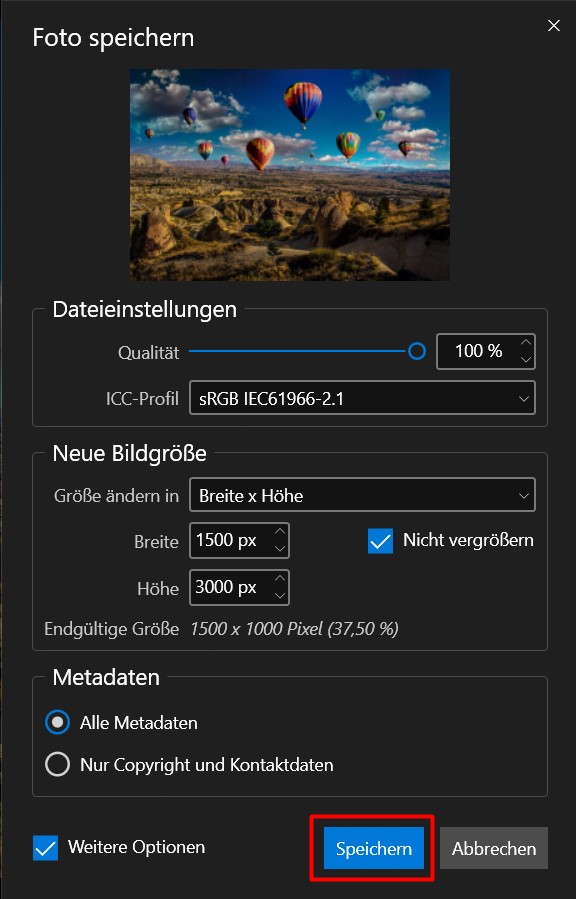576x899 pixels.
Task: Click the Abbrechen button
Action: point(494,848)
